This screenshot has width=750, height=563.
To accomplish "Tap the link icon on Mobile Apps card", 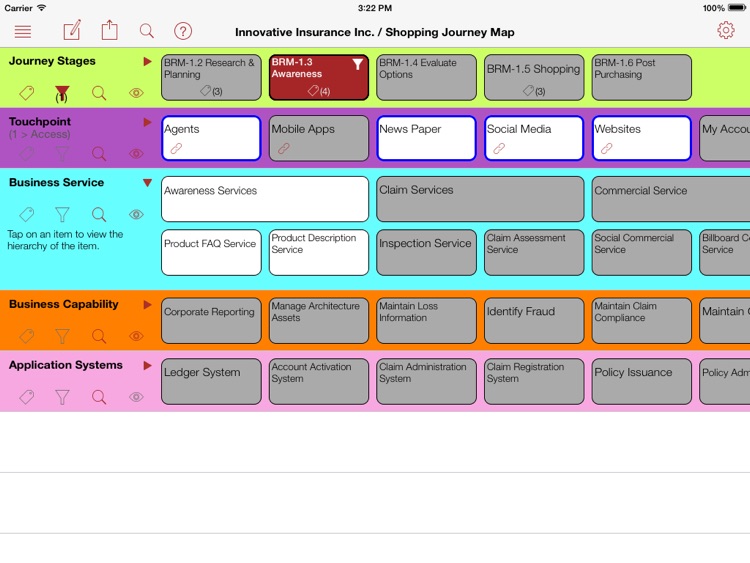I will pyautogui.click(x=284, y=148).
